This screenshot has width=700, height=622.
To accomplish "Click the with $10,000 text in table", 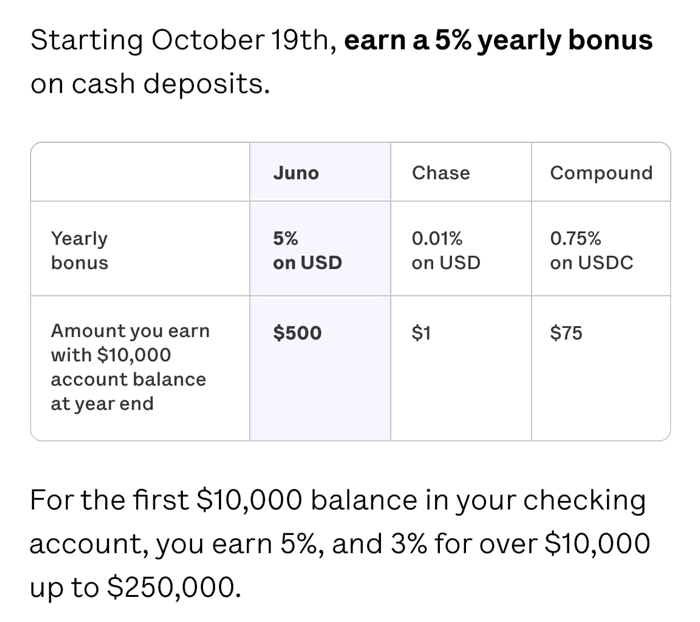I will (x=111, y=355).
